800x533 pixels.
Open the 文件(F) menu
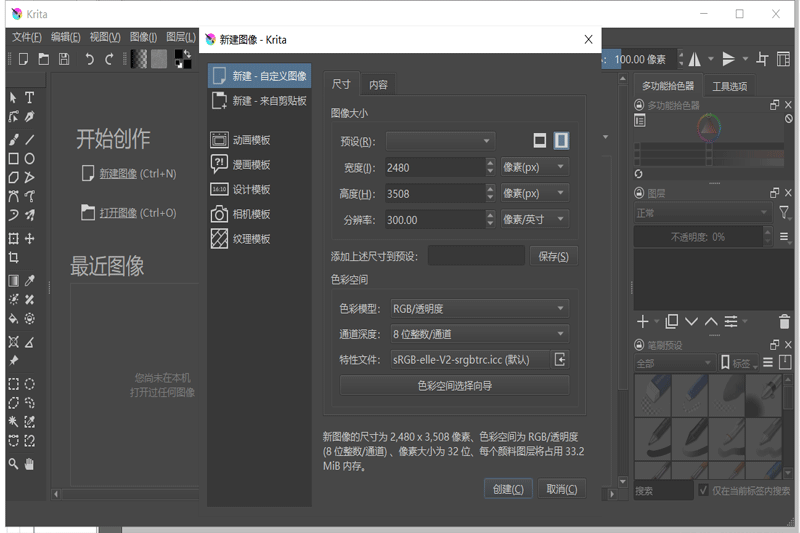click(27, 37)
